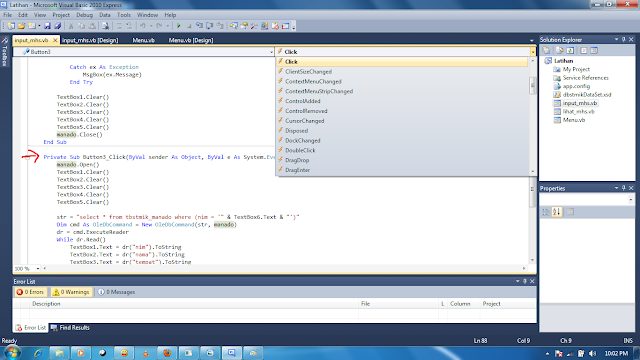640x360 pixels.
Task: Select dbstmikDataSet.xsd in Solution Explorer
Action: [x=587, y=95]
